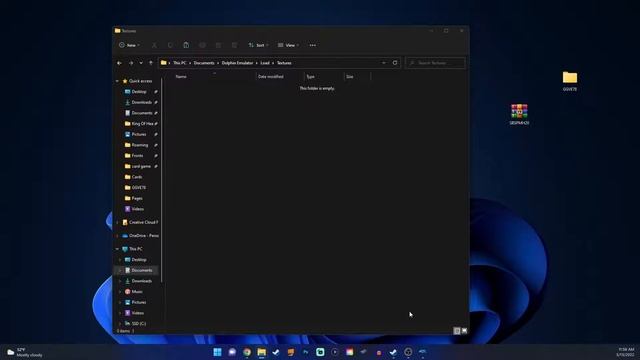Click Documents in the address path
The height and width of the screenshot is (360, 640).
(x=204, y=63)
